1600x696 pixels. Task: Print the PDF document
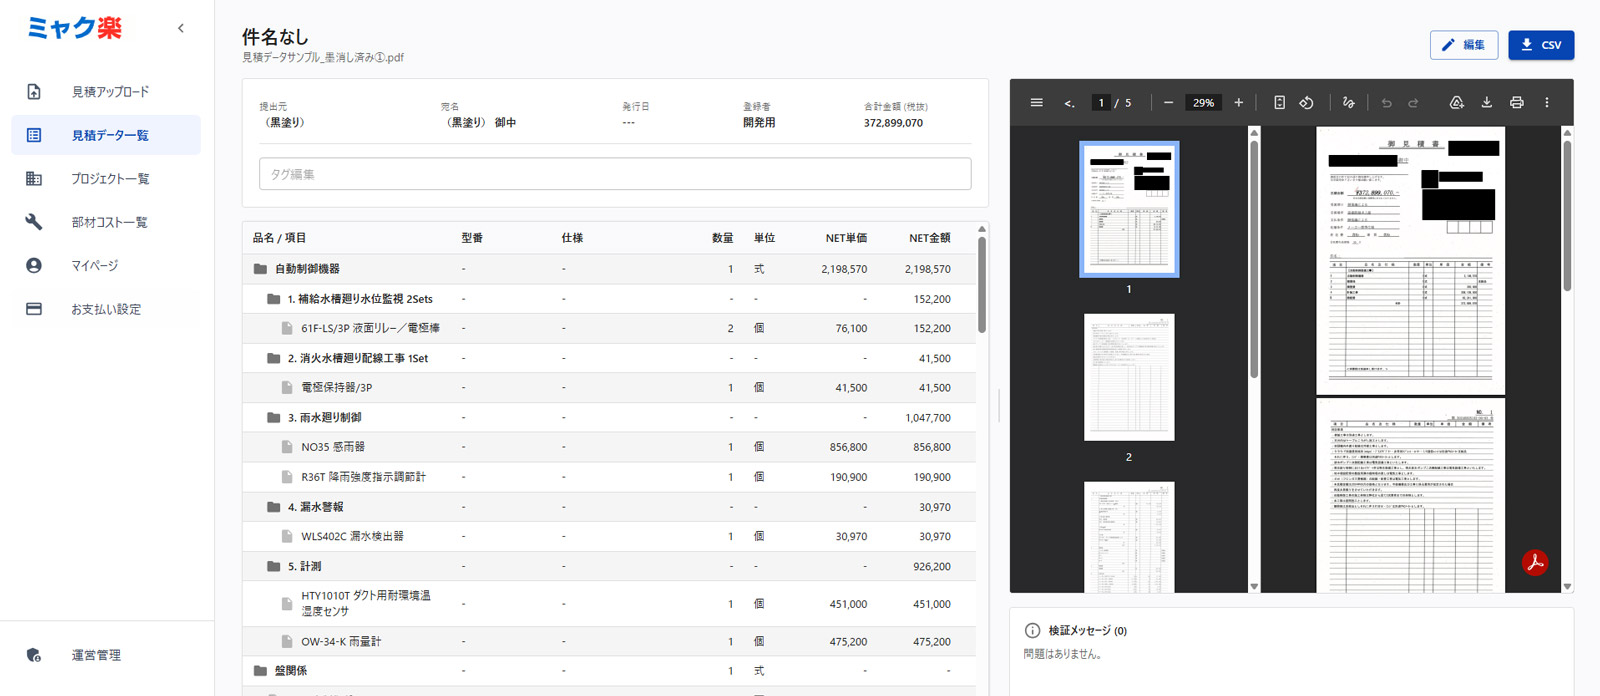click(1516, 103)
